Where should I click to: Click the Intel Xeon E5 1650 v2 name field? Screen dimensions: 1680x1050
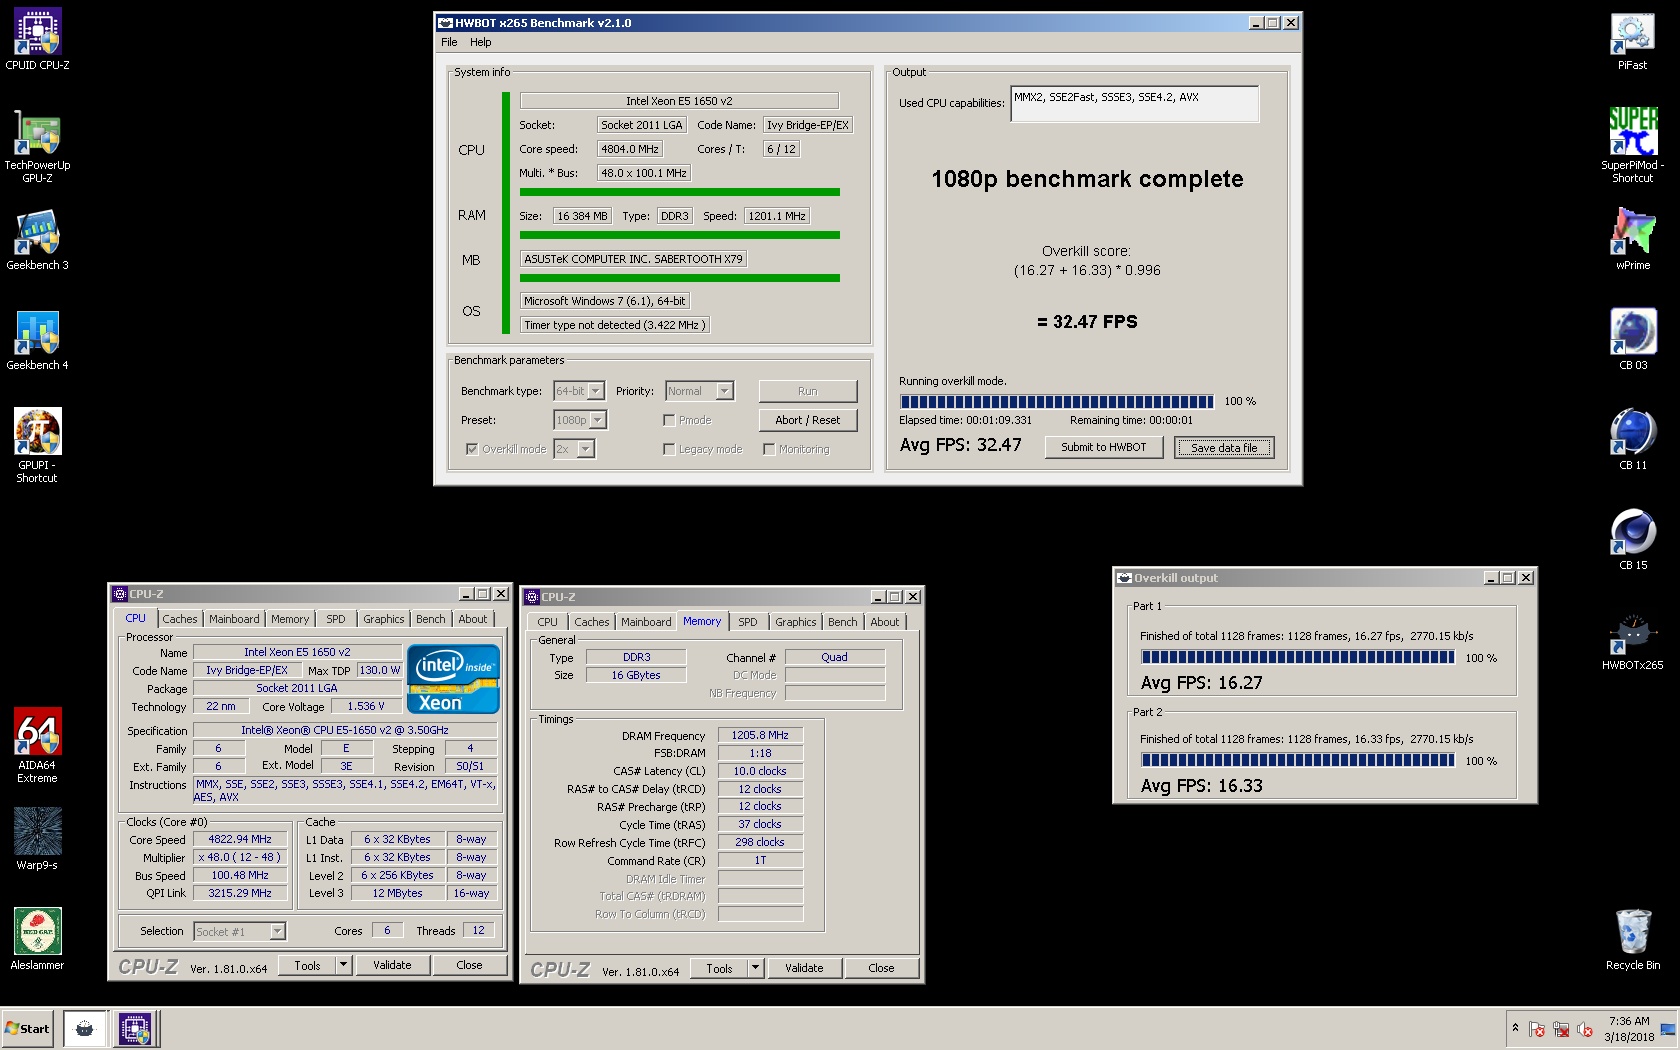click(297, 652)
